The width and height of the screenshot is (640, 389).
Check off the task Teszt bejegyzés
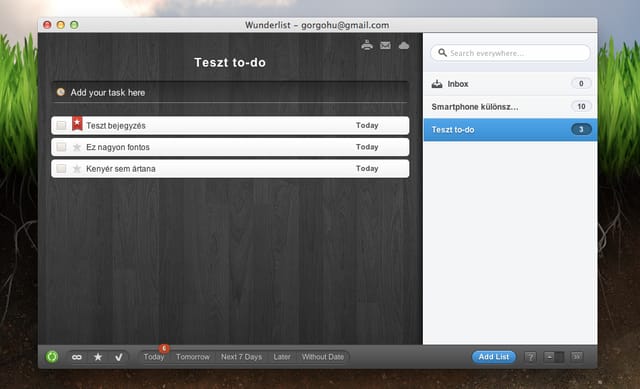point(61,125)
